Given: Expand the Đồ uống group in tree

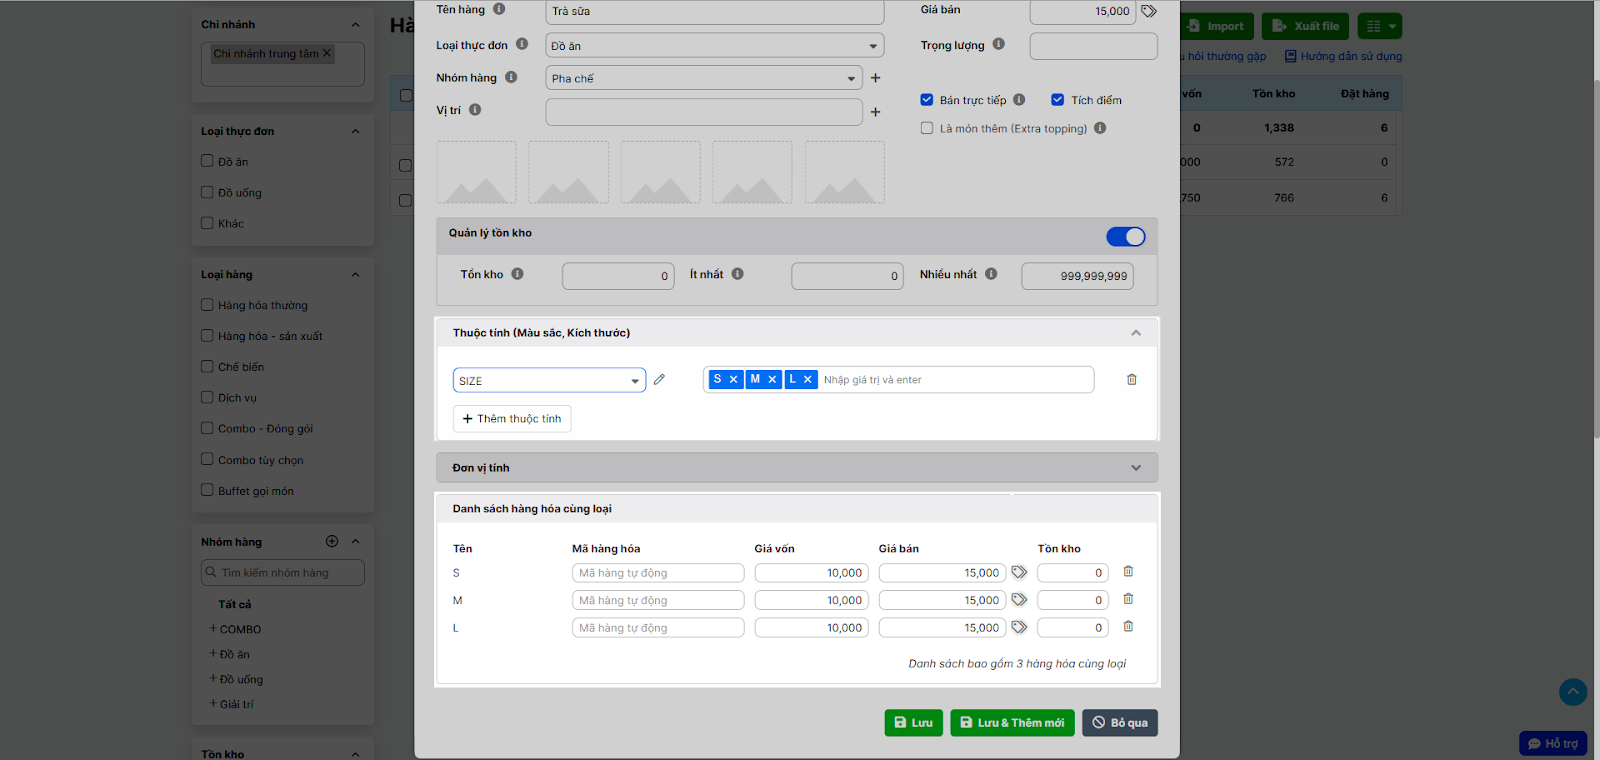Looking at the screenshot, I should [213, 678].
